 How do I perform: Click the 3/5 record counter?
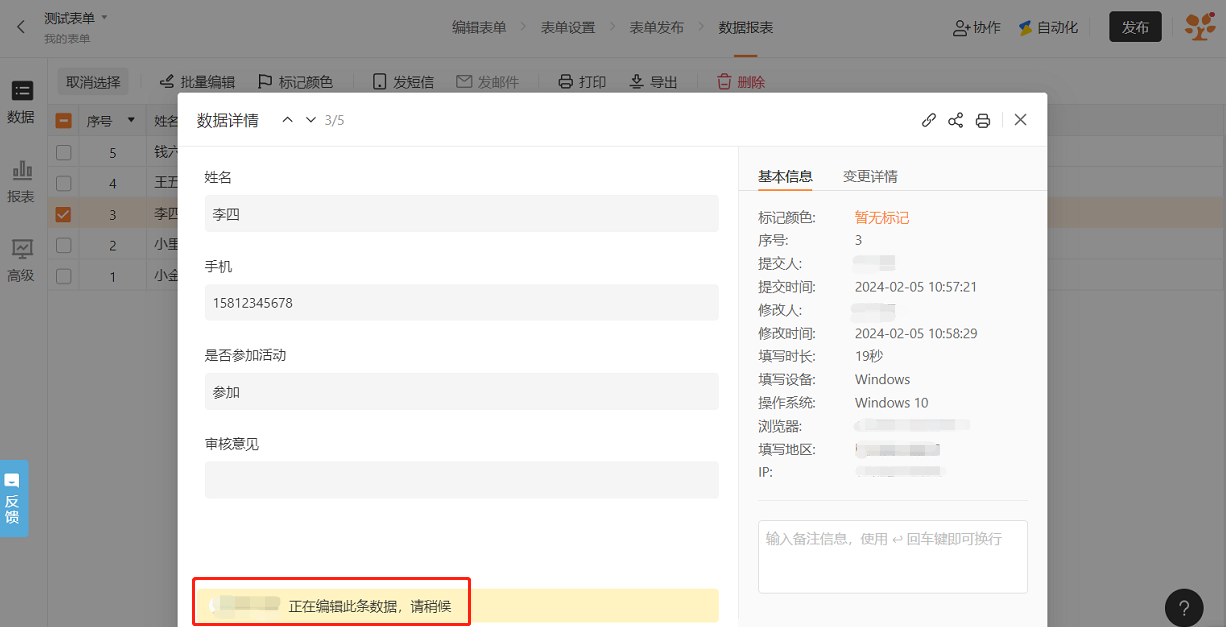click(334, 120)
